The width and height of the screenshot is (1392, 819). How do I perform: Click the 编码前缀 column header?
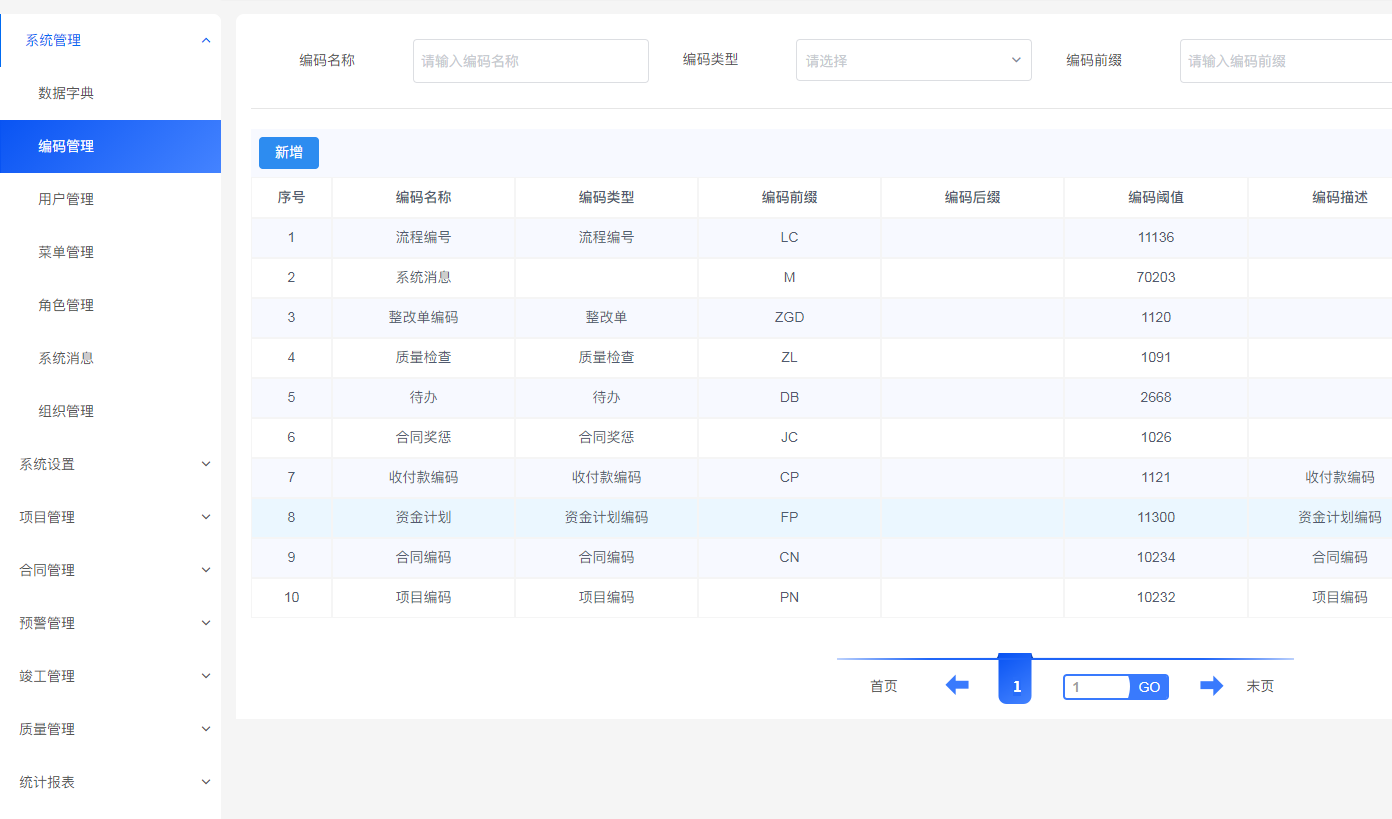[x=790, y=197]
